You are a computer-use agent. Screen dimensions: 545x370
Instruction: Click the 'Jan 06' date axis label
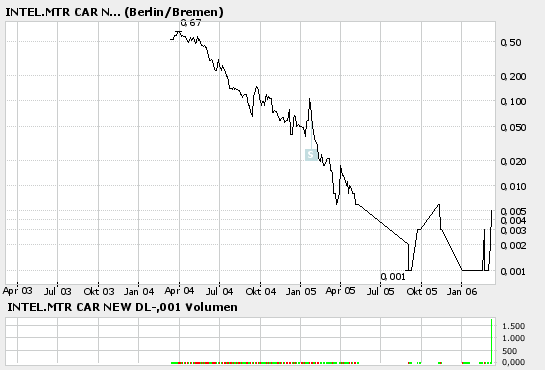[x=462, y=291]
